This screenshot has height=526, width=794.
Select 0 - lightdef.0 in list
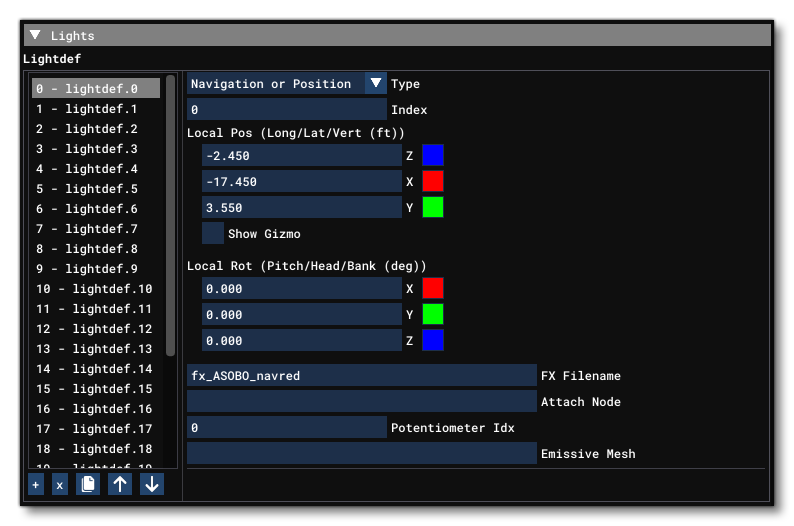click(x=96, y=89)
